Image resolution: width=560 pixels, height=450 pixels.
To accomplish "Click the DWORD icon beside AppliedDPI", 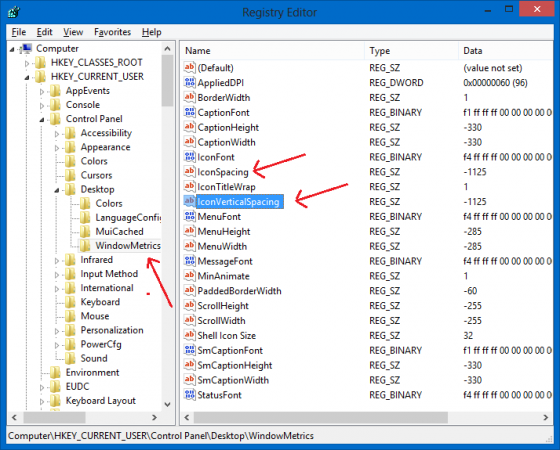I will tap(189, 82).
